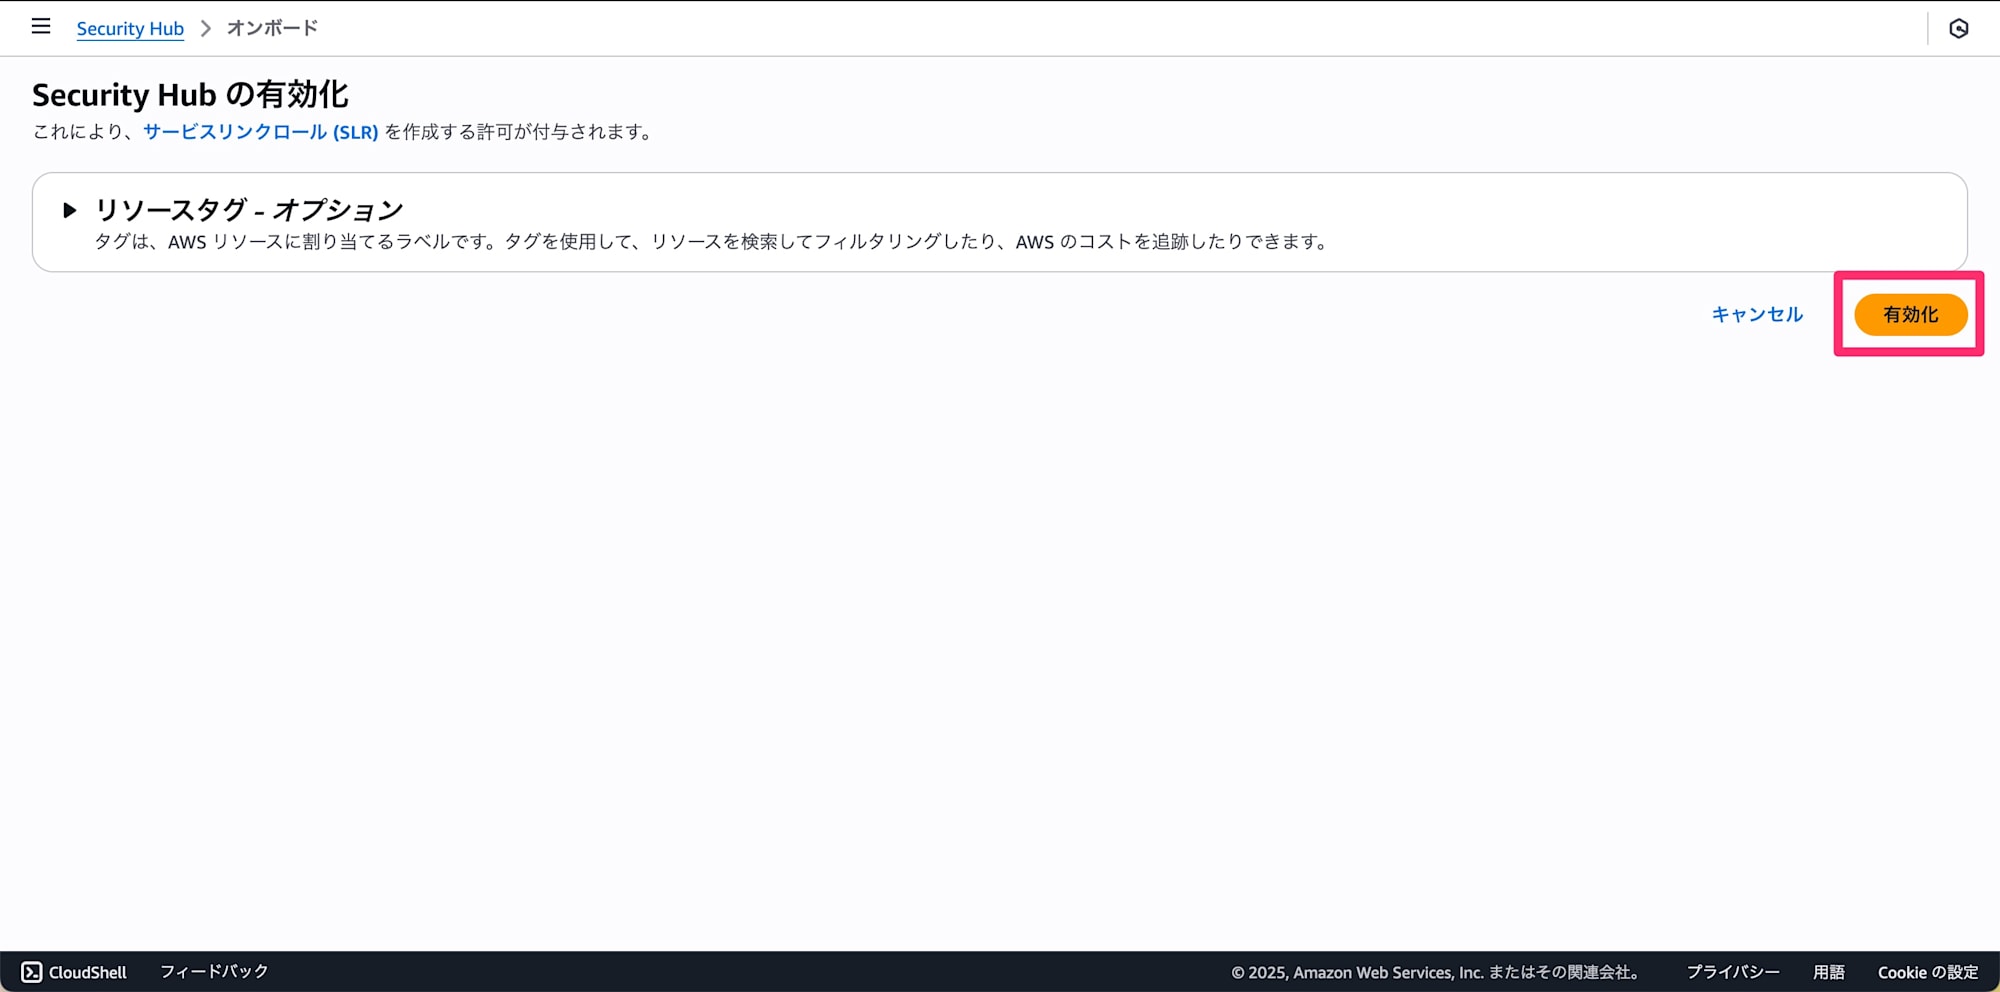Open CloudShell from the footer
This screenshot has height=992, width=2000.
click(74, 972)
